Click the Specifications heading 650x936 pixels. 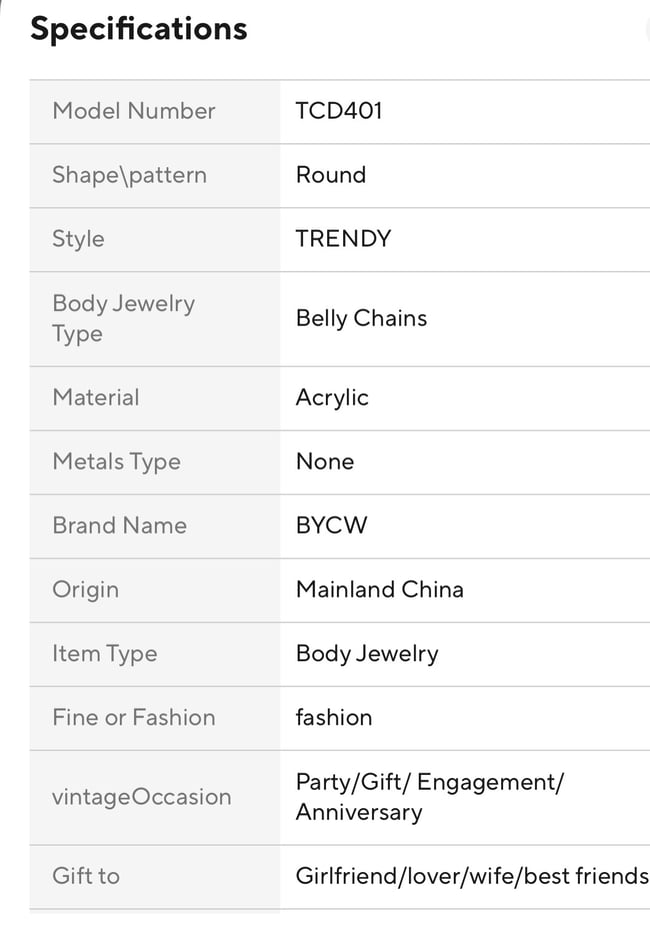pyautogui.click(x=138, y=29)
